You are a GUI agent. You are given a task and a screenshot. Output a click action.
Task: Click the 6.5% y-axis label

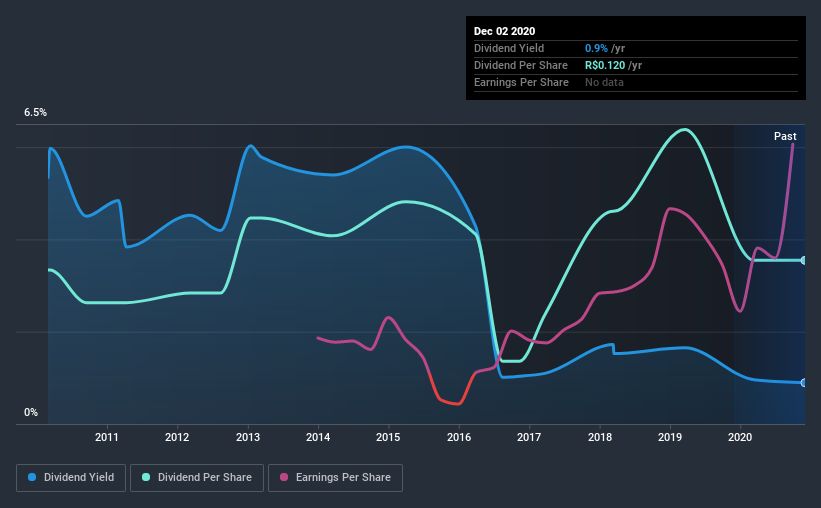(x=36, y=113)
